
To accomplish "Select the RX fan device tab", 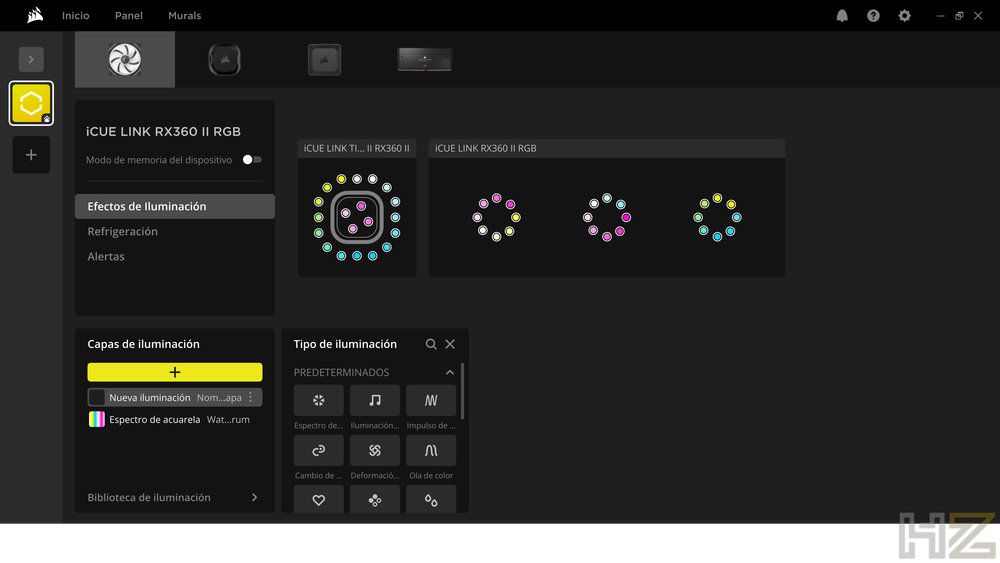I will pos(125,59).
